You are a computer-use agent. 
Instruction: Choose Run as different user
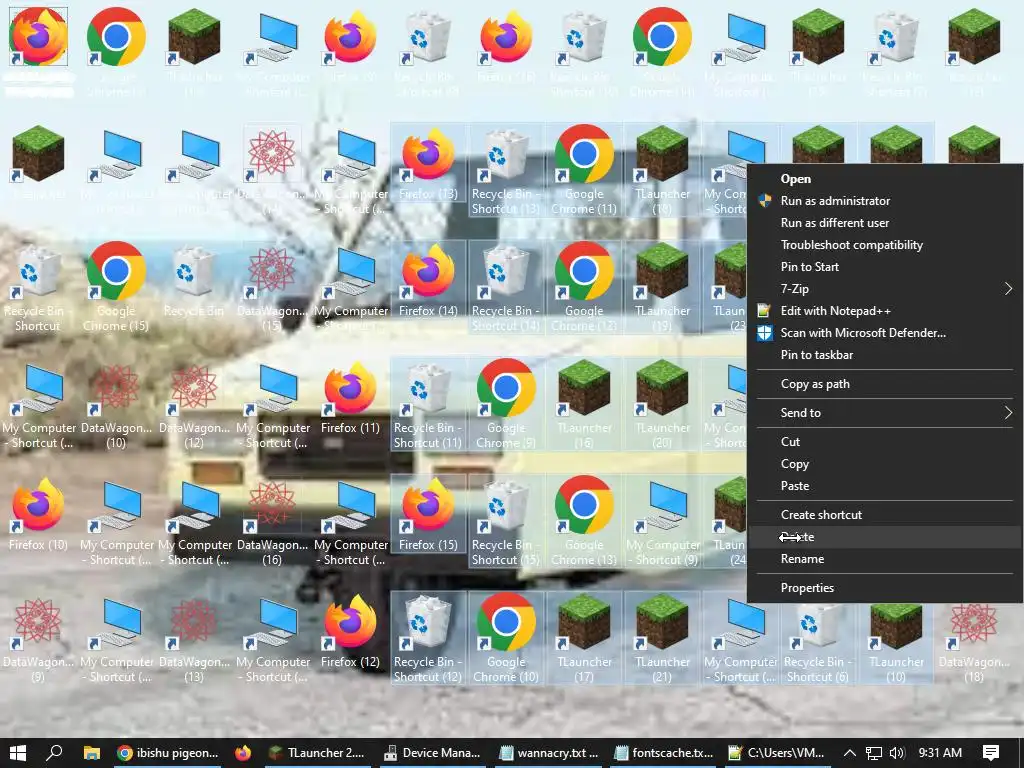click(885, 223)
